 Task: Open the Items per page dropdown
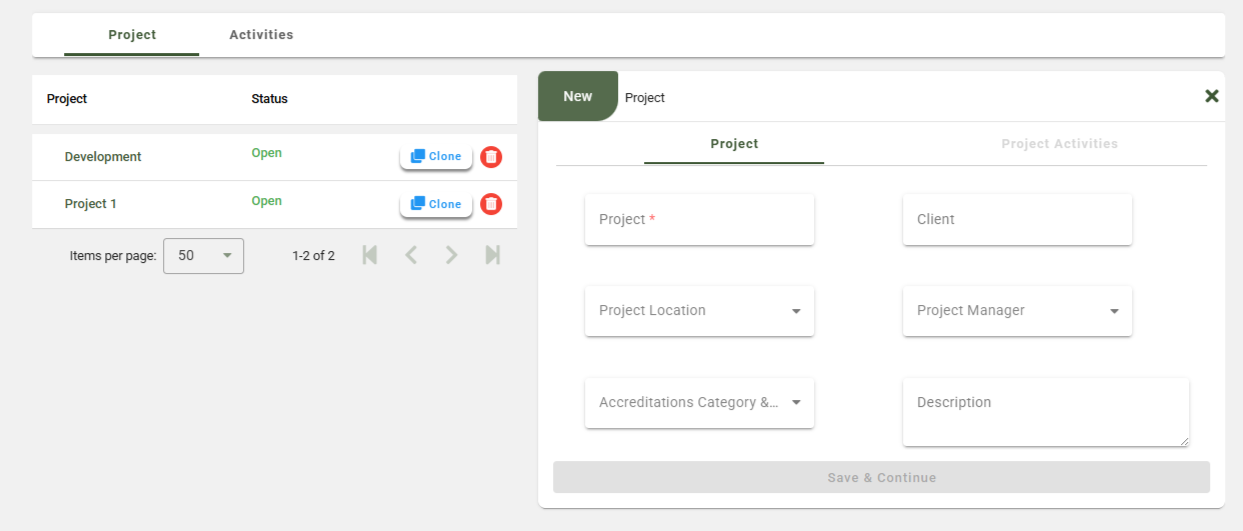click(203, 255)
